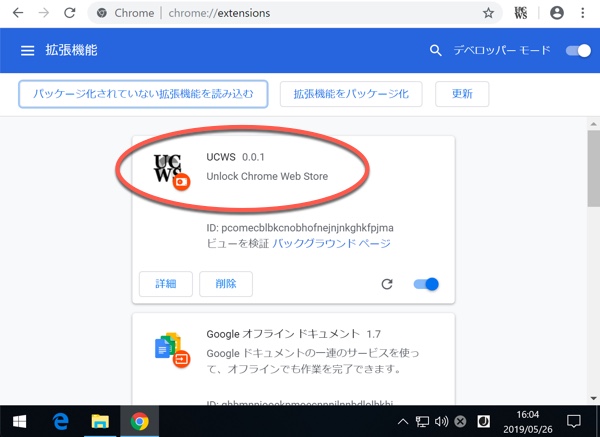The width and height of the screenshot is (600, 437).
Task: Click 拡張機能をパッケージ化 button
Action: tap(351, 94)
